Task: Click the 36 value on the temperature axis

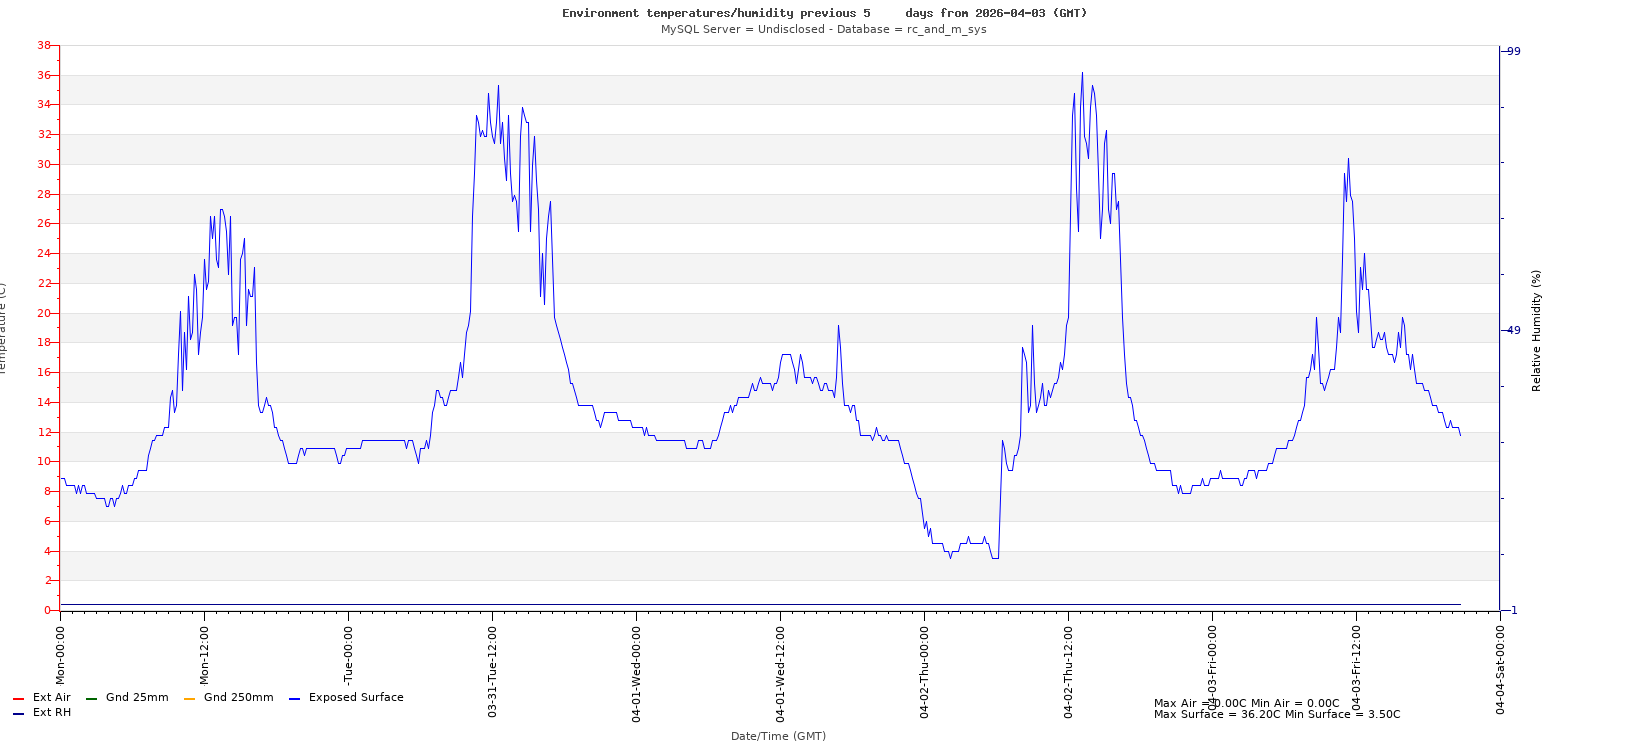Action: pyautogui.click(x=44, y=75)
